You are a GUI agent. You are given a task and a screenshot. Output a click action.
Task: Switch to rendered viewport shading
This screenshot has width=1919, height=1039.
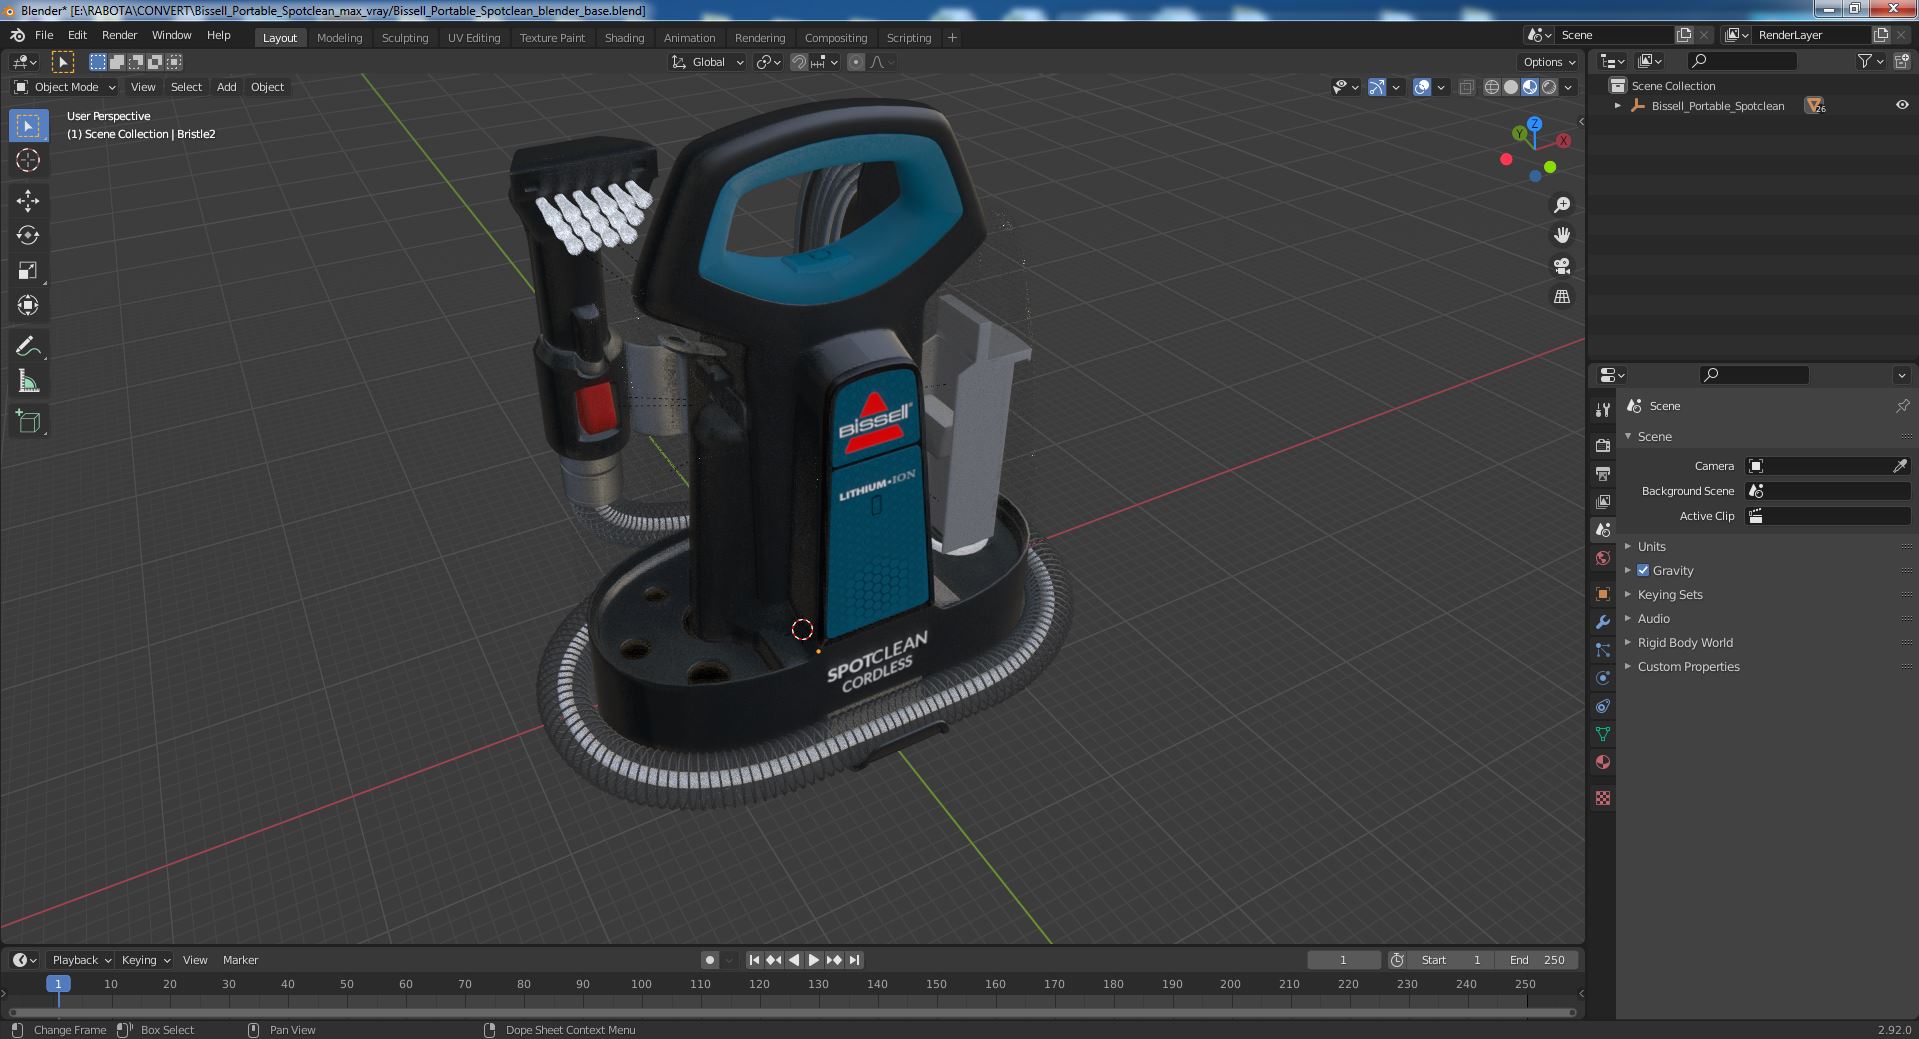[x=1549, y=87]
